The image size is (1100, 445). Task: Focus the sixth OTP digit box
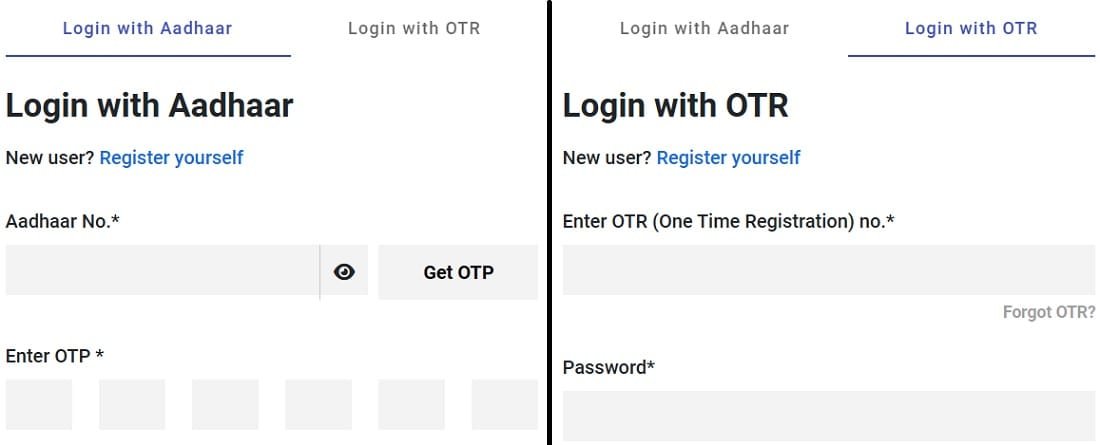[504, 405]
